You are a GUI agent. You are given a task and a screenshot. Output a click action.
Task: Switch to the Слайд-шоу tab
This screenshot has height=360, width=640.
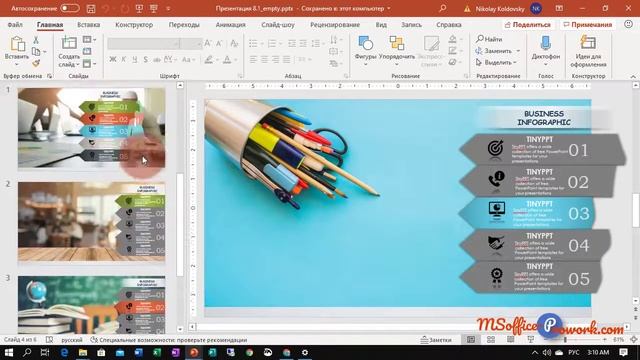point(278,25)
